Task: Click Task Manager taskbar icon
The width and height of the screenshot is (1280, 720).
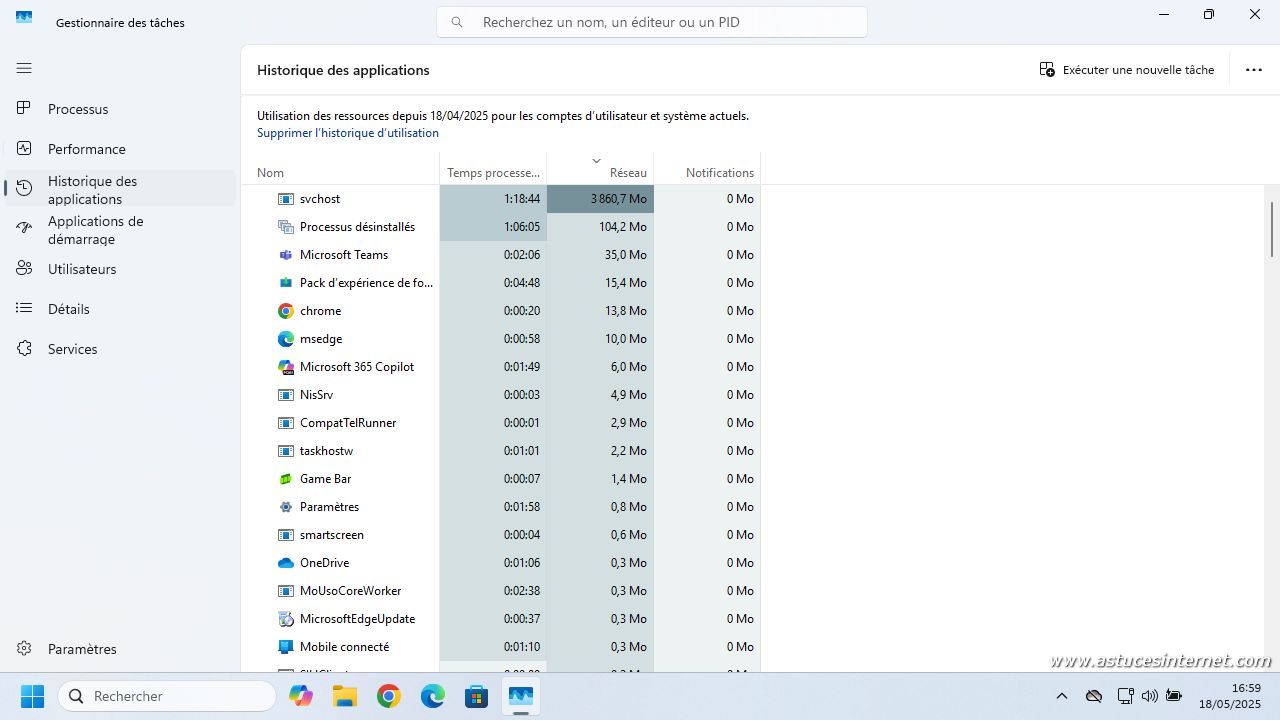Action: 521,696
